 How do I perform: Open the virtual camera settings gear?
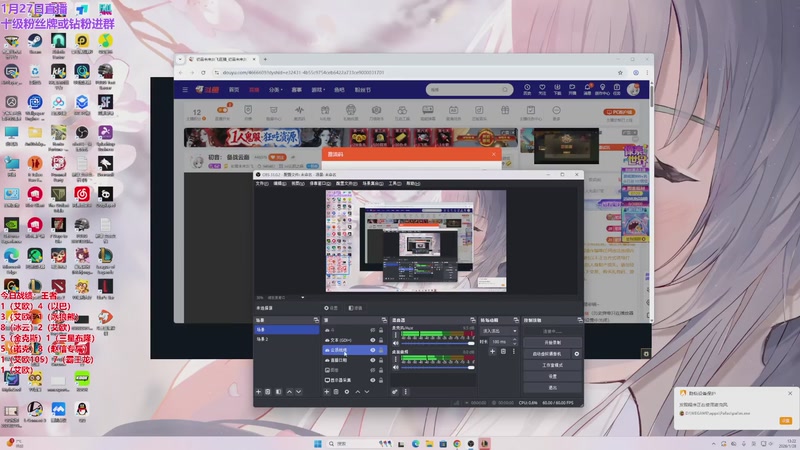click(577, 354)
